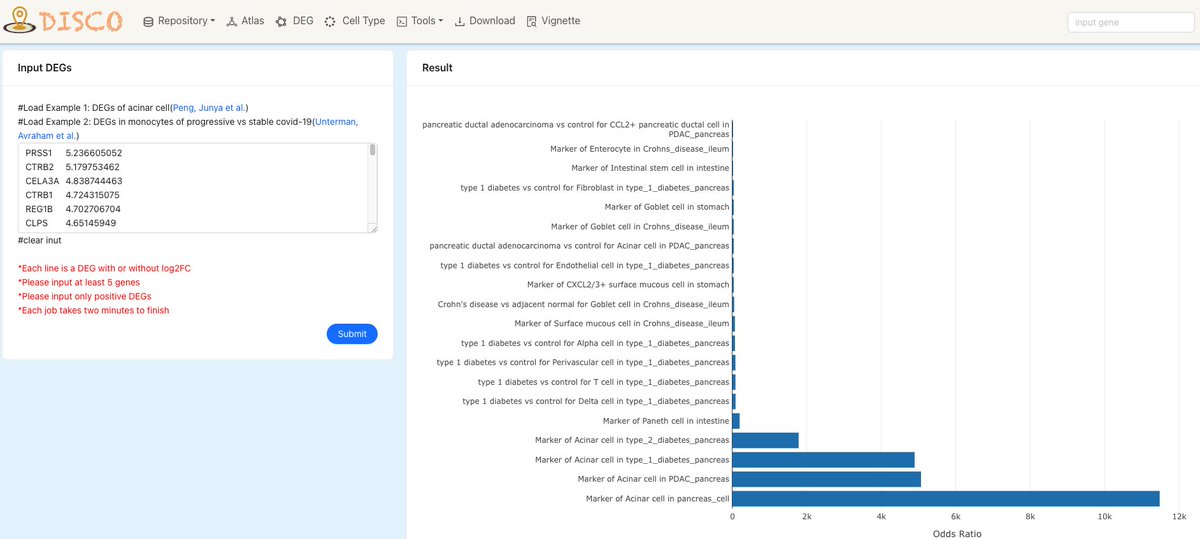This screenshot has height=539, width=1200.
Task: Click the CELA3A 4.838744463 line
Action: click(x=74, y=181)
